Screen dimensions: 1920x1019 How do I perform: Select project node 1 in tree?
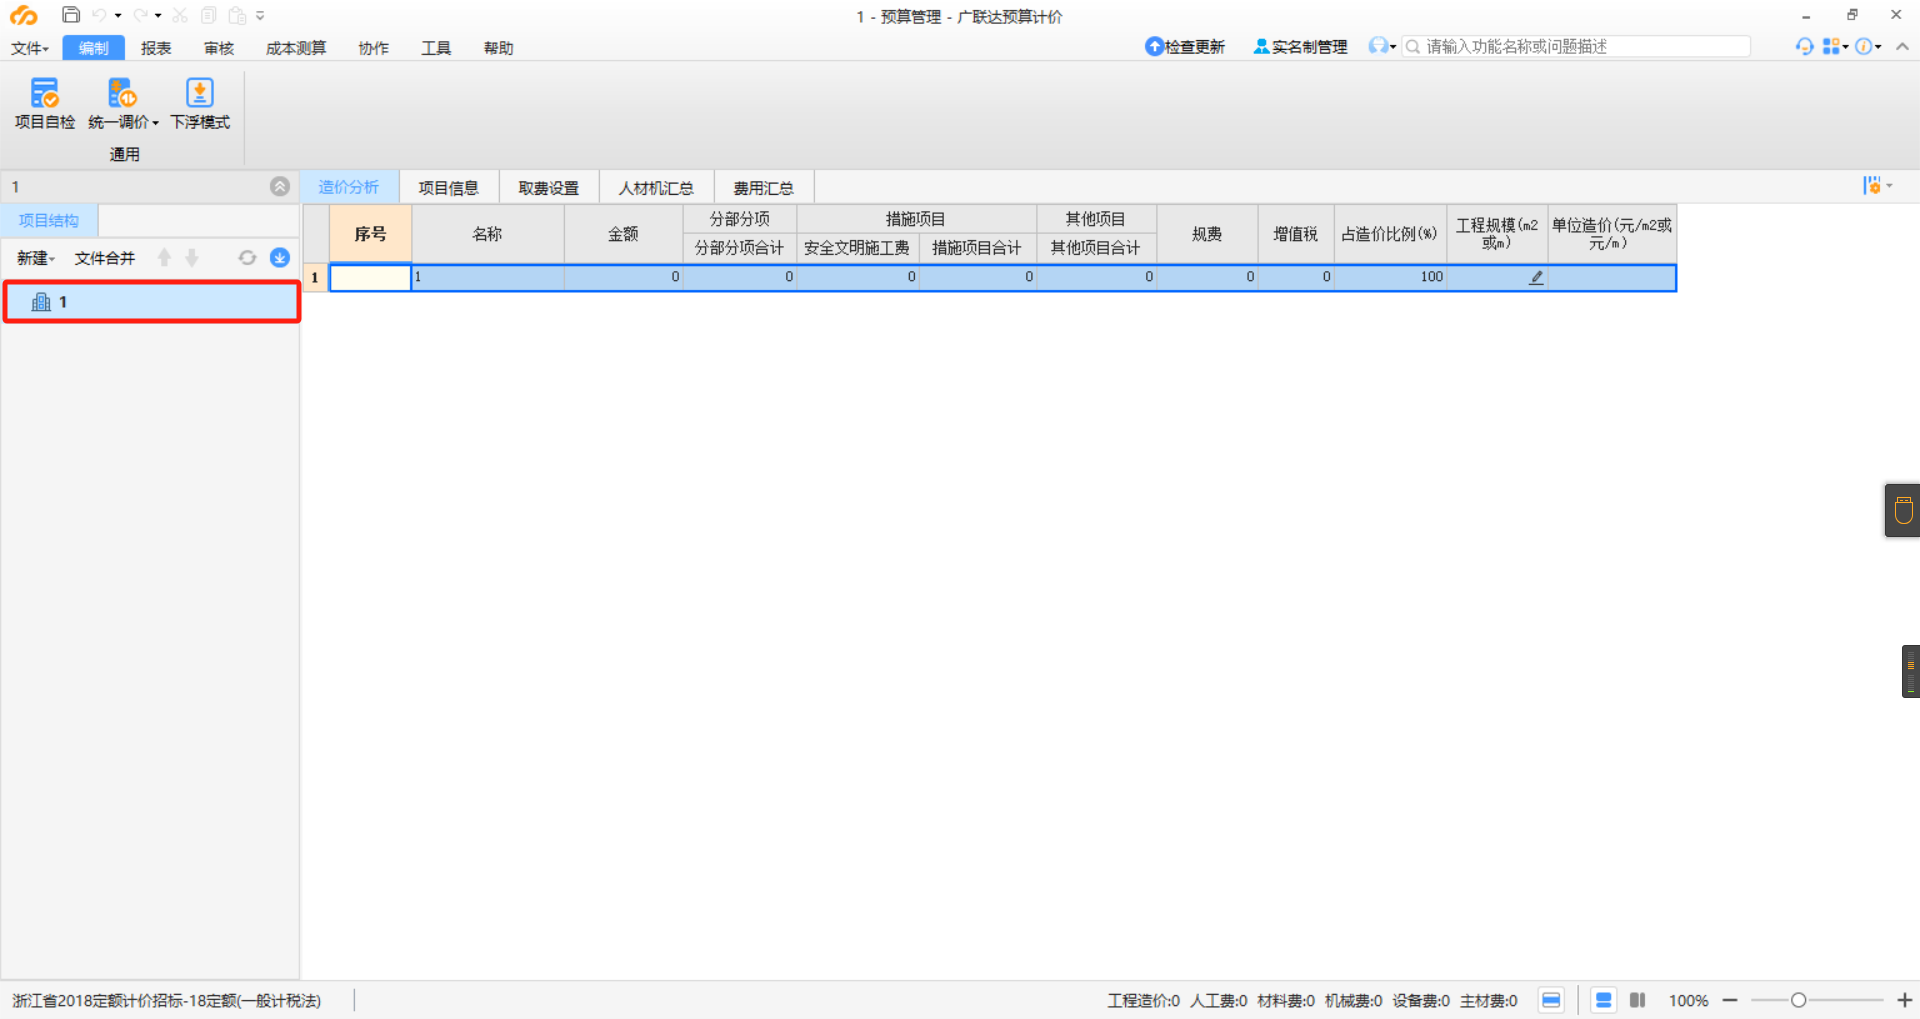click(x=152, y=302)
